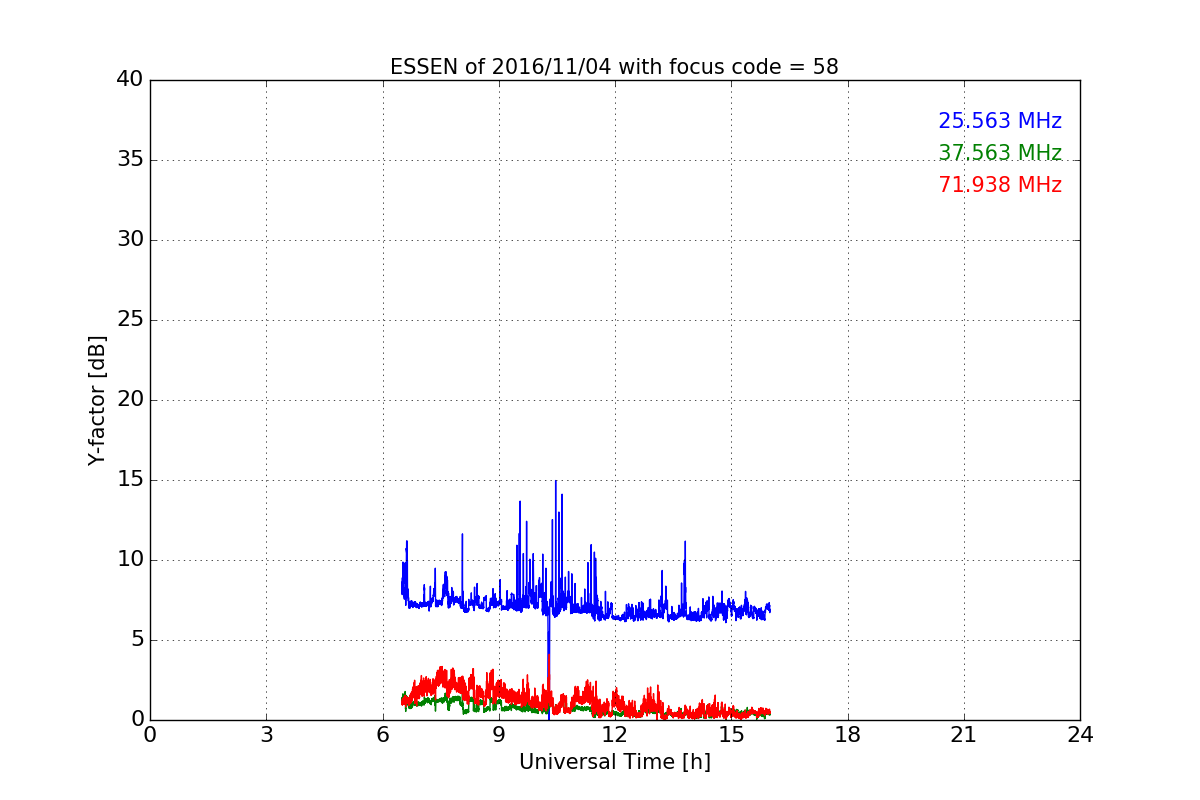Click the plot title 'ESSEN of 2016/11/04 with focus code = 58'
This screenshot has width=1200, height=800.
614,67
